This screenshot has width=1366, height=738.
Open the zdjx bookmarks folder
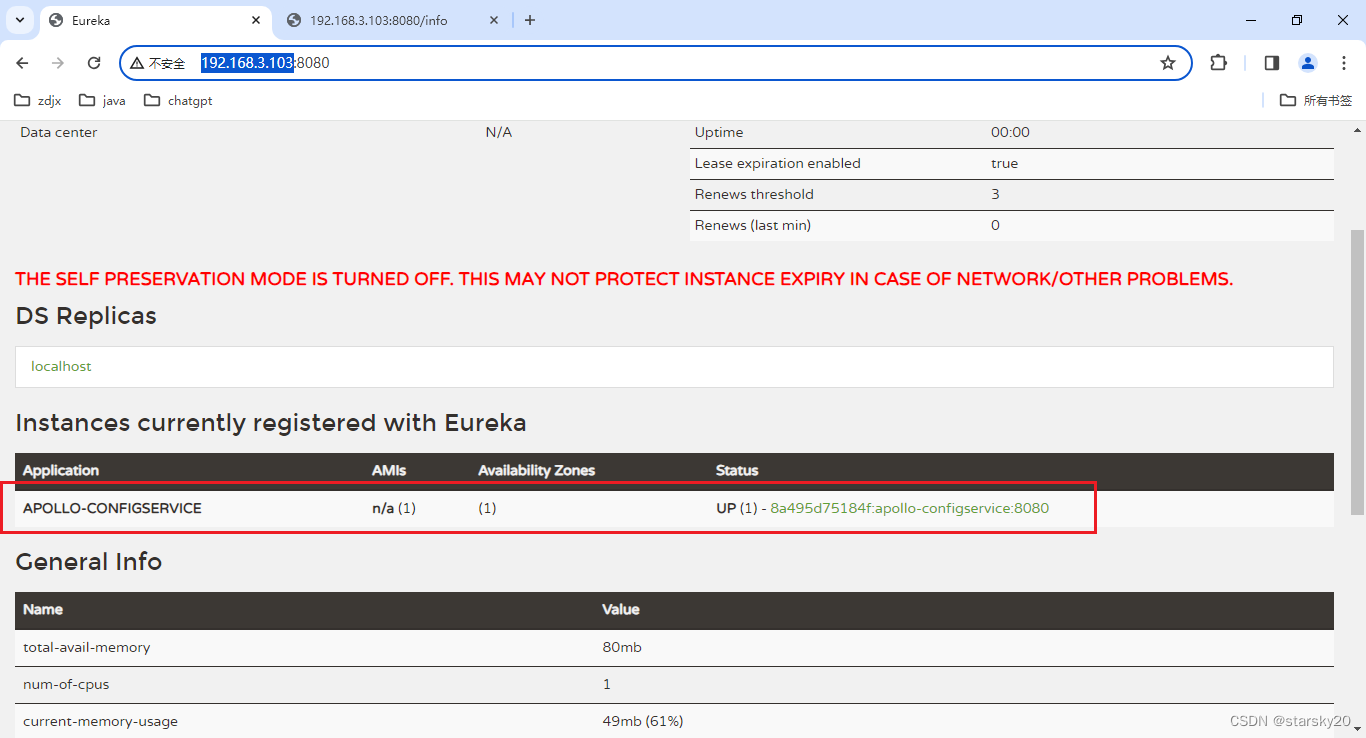pos(38,100)
